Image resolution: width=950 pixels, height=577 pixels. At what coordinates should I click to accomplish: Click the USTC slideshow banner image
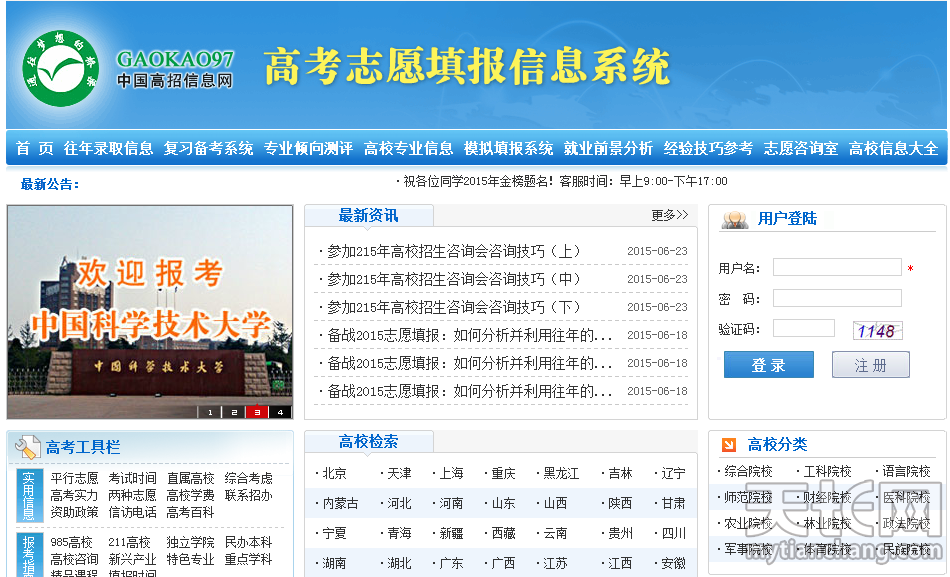pyautogui.click(x=150, y=312)
